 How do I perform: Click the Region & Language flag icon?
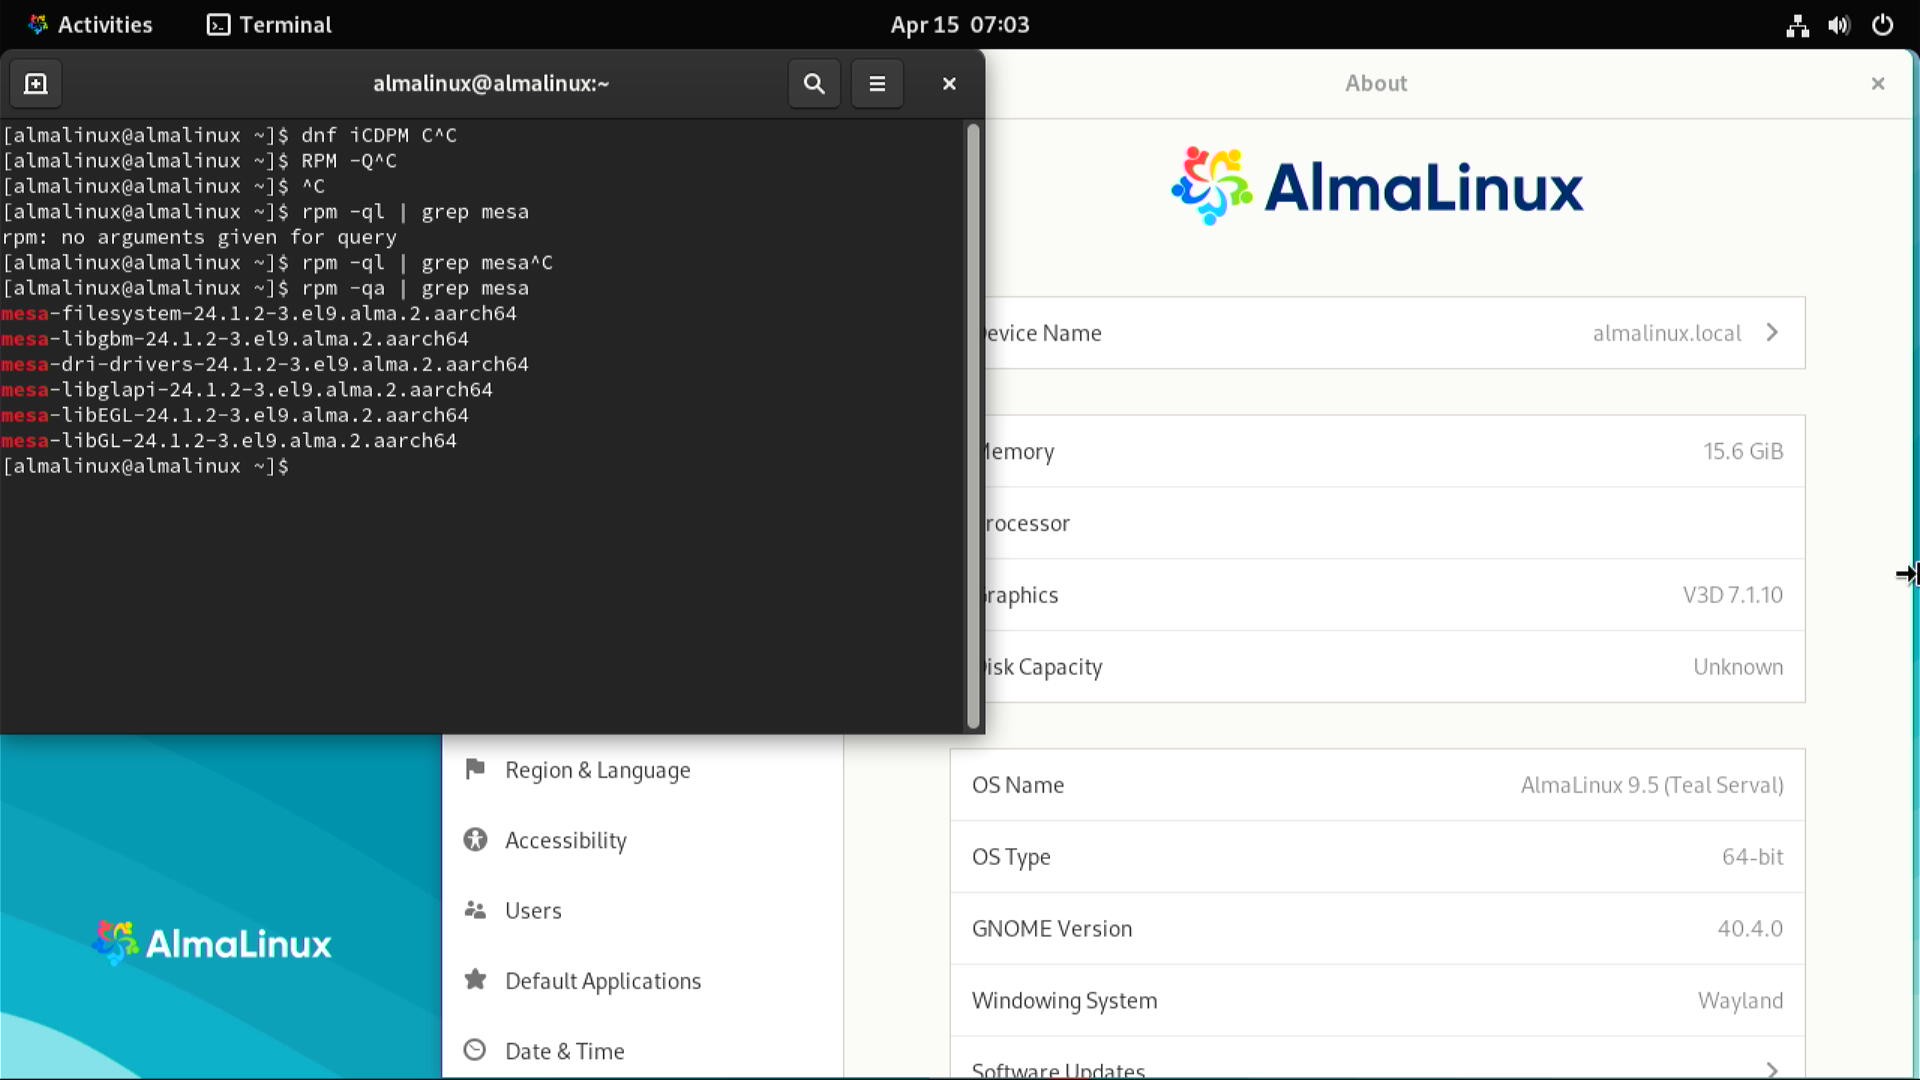(x=475, y=769)
